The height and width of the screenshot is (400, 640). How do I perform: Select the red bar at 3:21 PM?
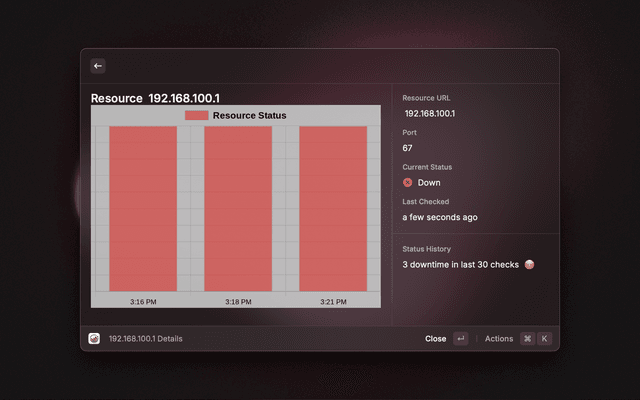click(333, 209)
